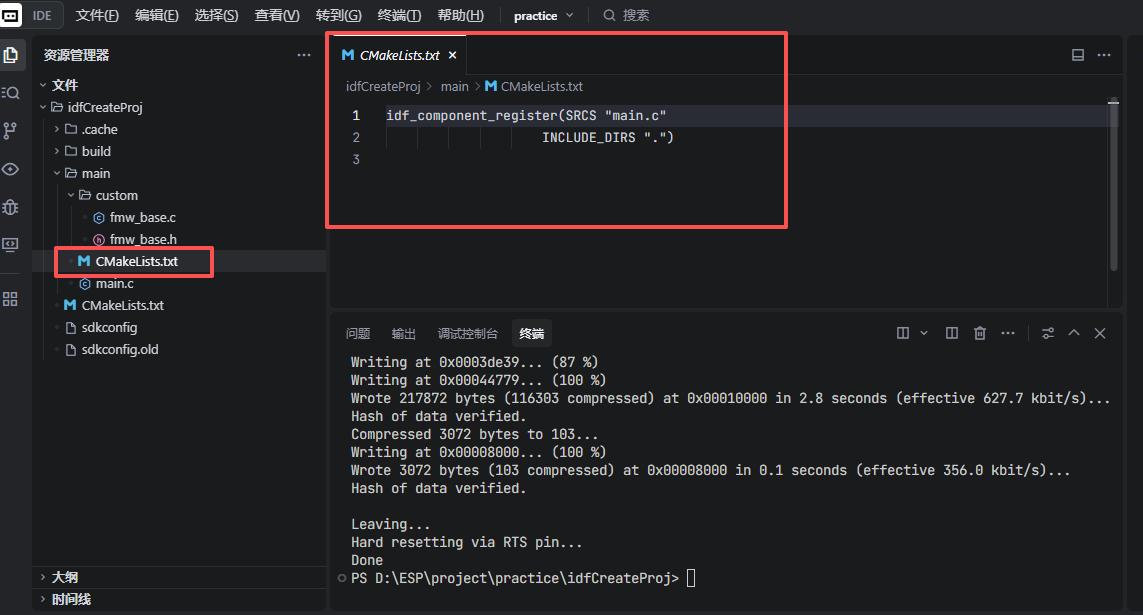This screenshot has height=615, width=1143.
Task: Open the Extensions grid icon in activity bar
Action: pyautogui.click(x=10, y=299)
